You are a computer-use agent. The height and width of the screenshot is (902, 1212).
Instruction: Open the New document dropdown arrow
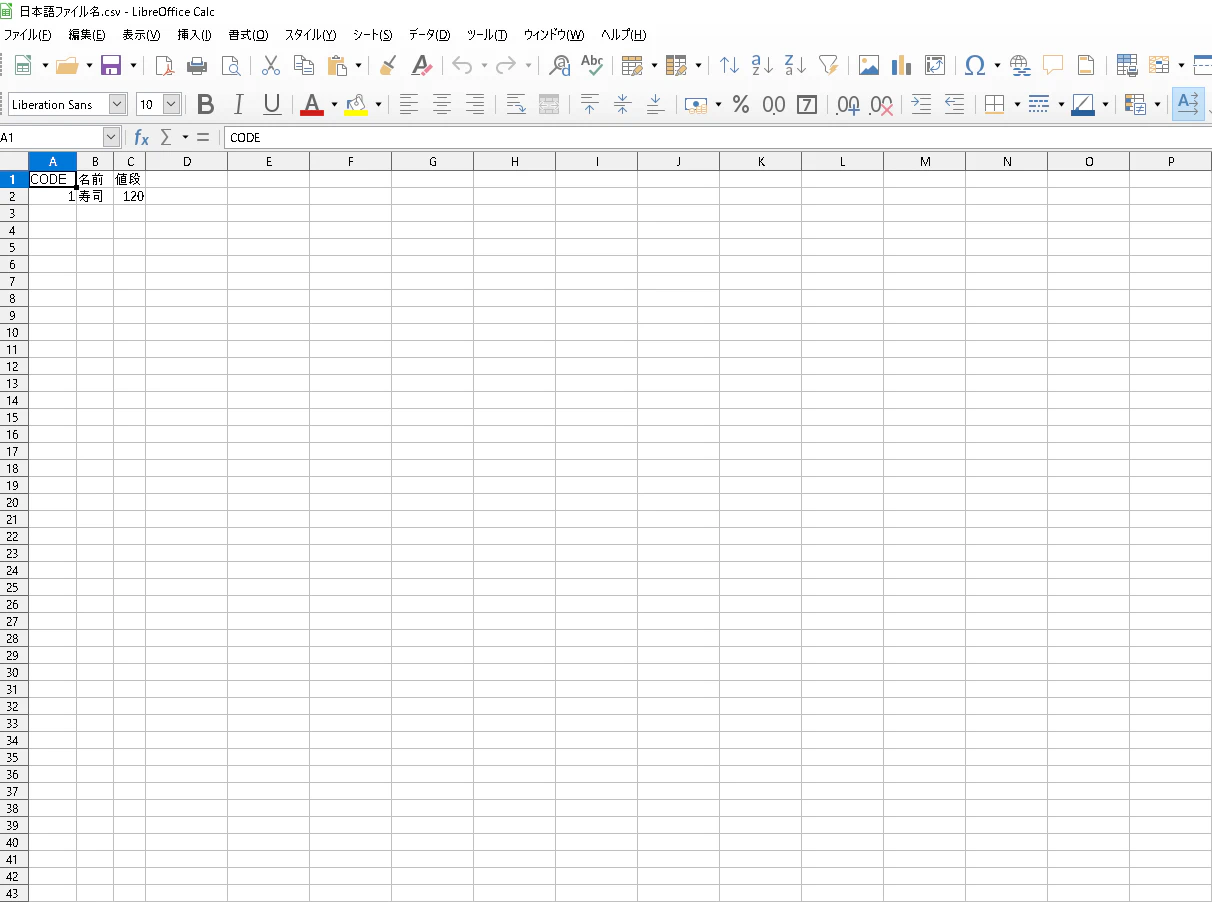point(45,66)
